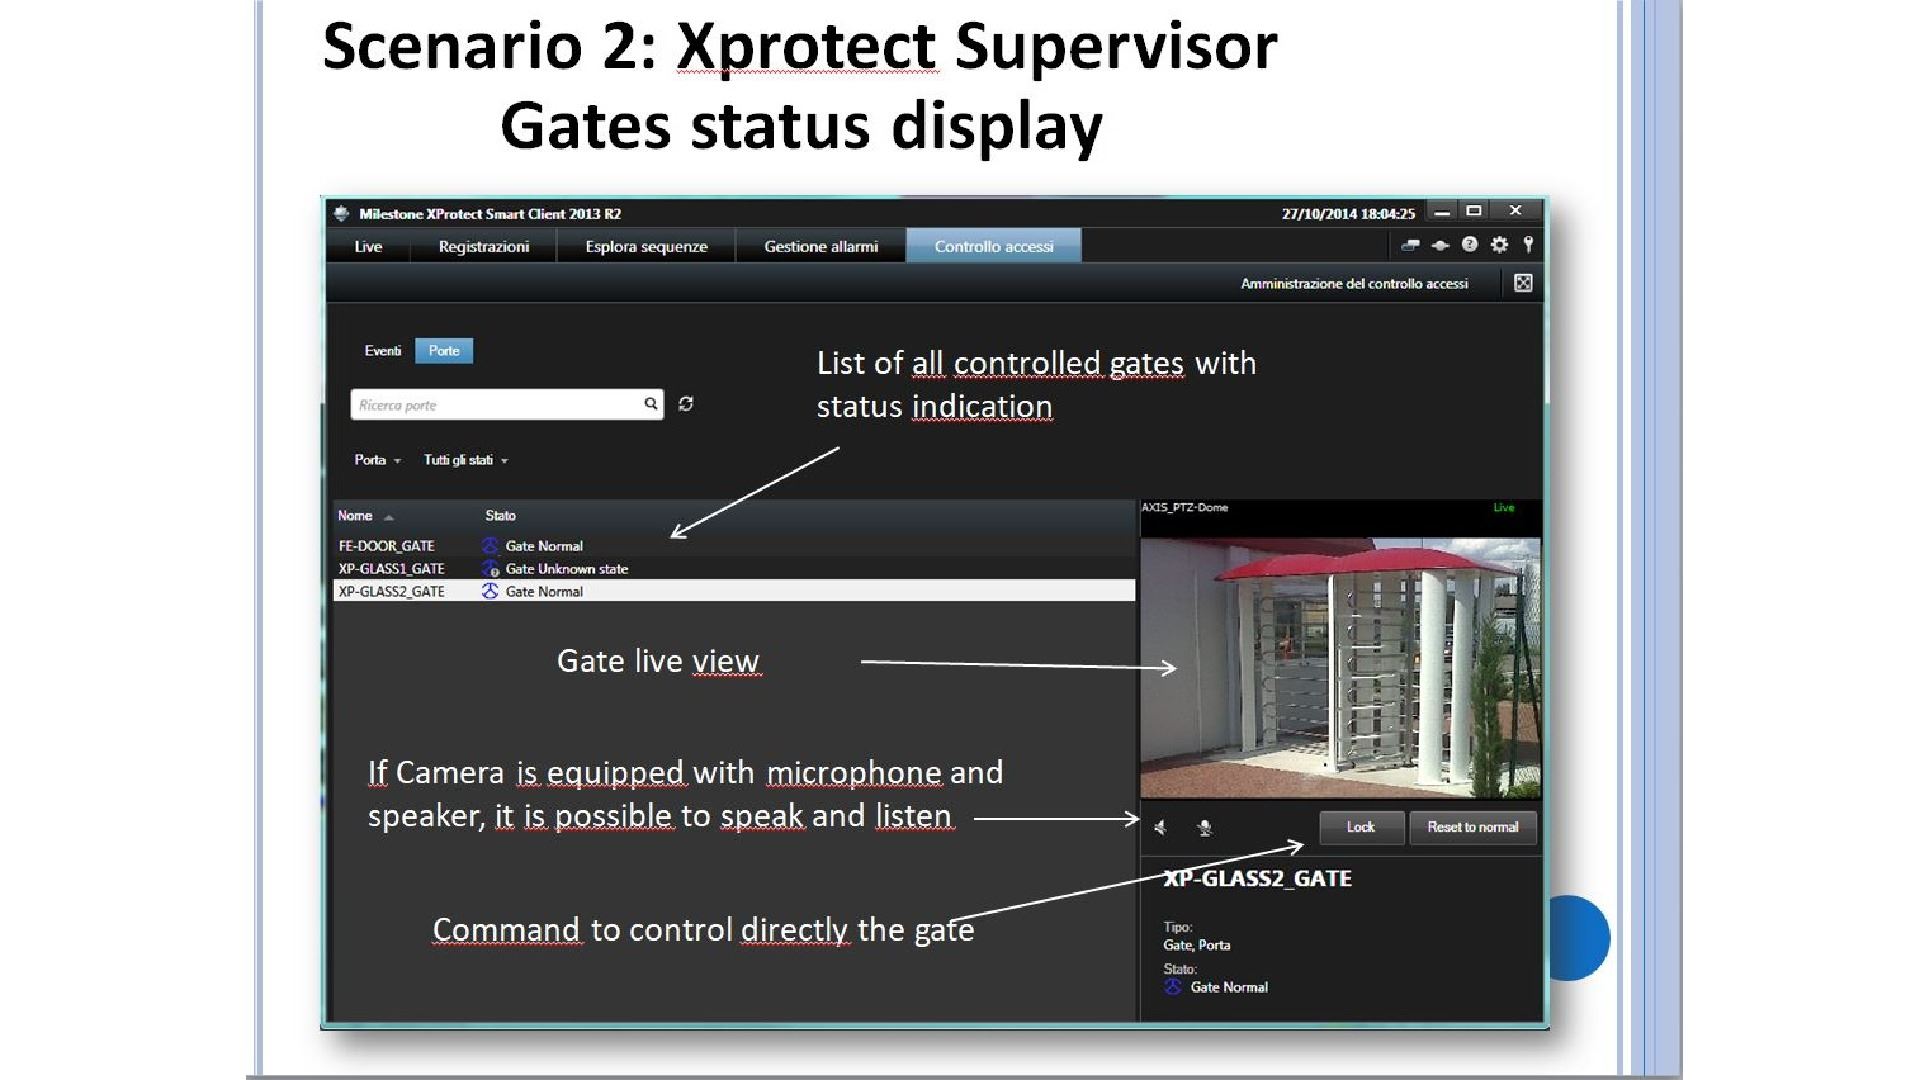Open the Tutti gli stati dropdown
This screenshot has height=1080, width=1920.
point(466,460)
